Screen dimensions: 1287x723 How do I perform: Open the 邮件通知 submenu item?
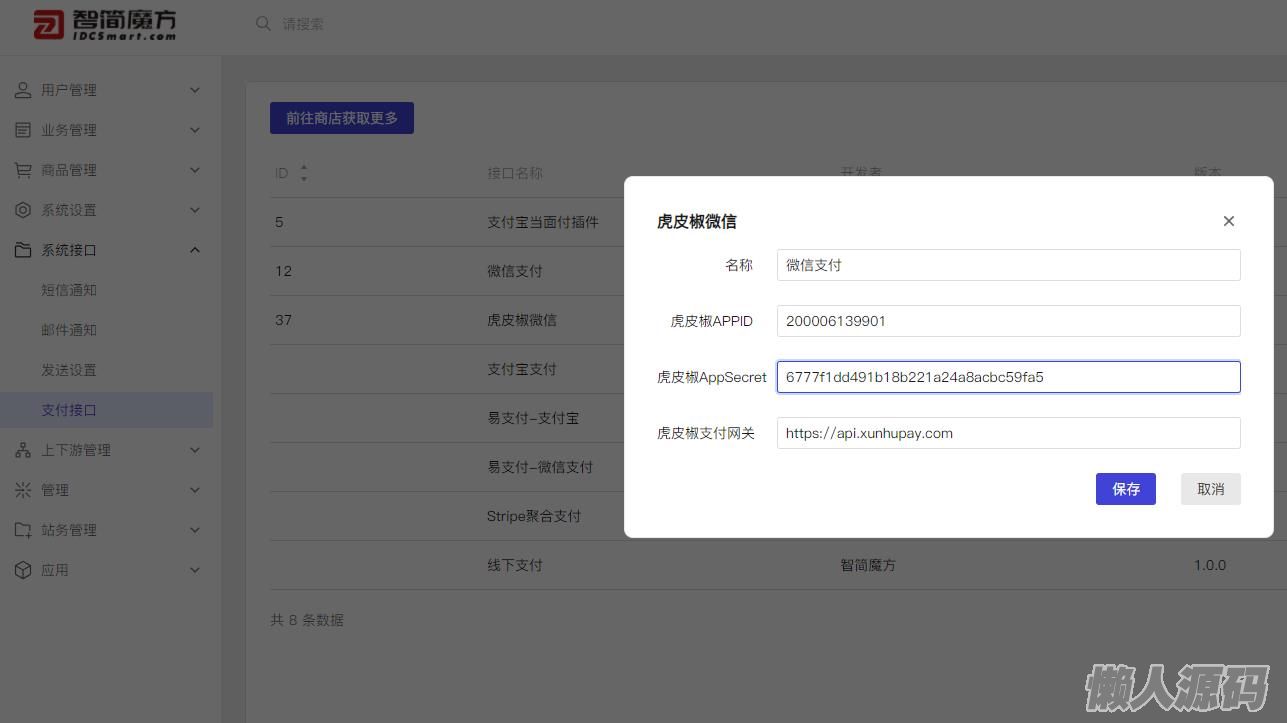click(x=69, y=330)
